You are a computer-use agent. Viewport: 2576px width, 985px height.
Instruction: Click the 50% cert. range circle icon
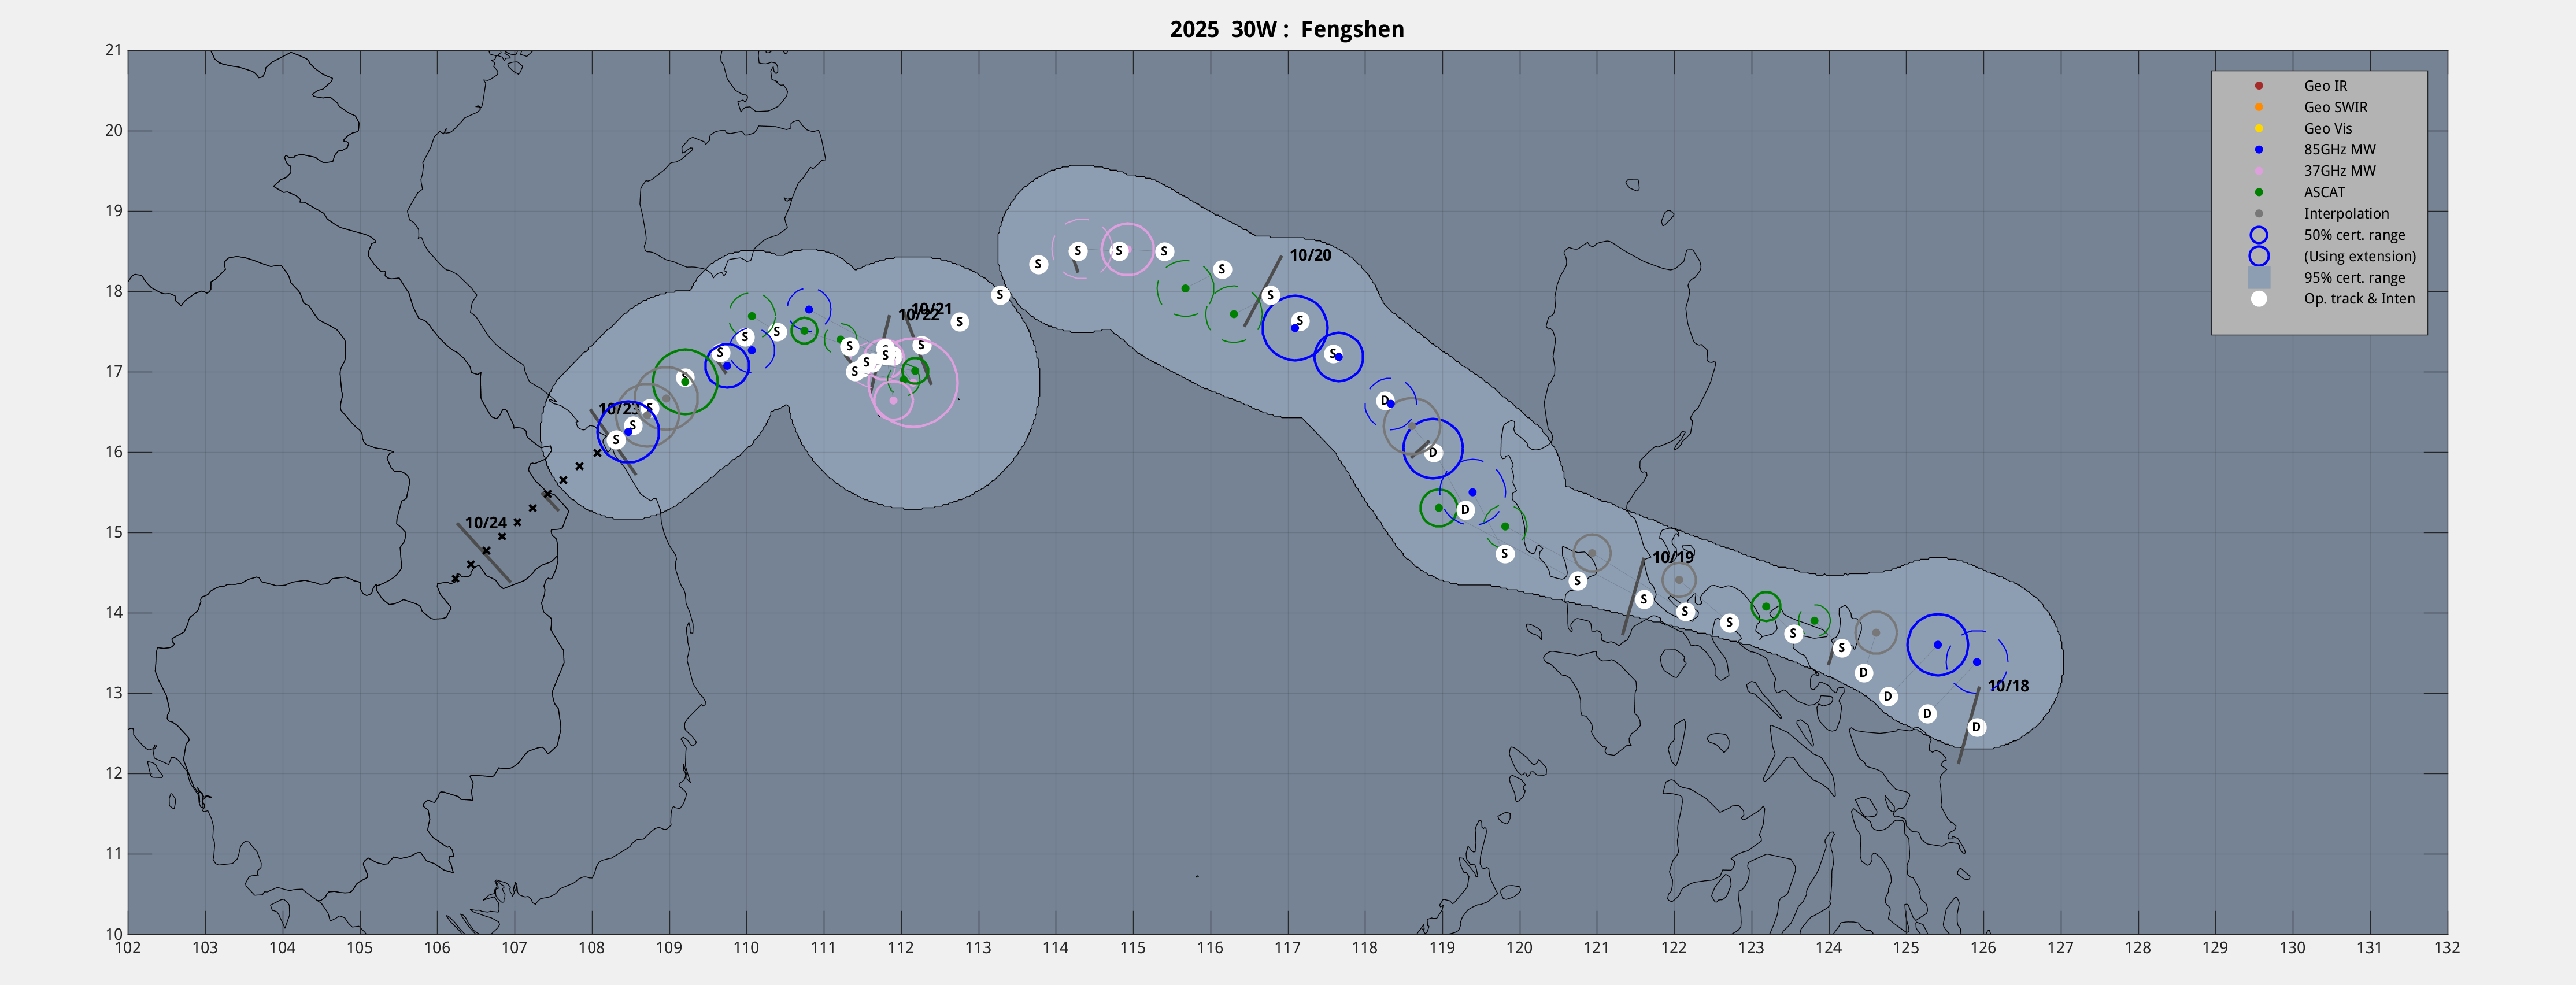coord(2258,235)
